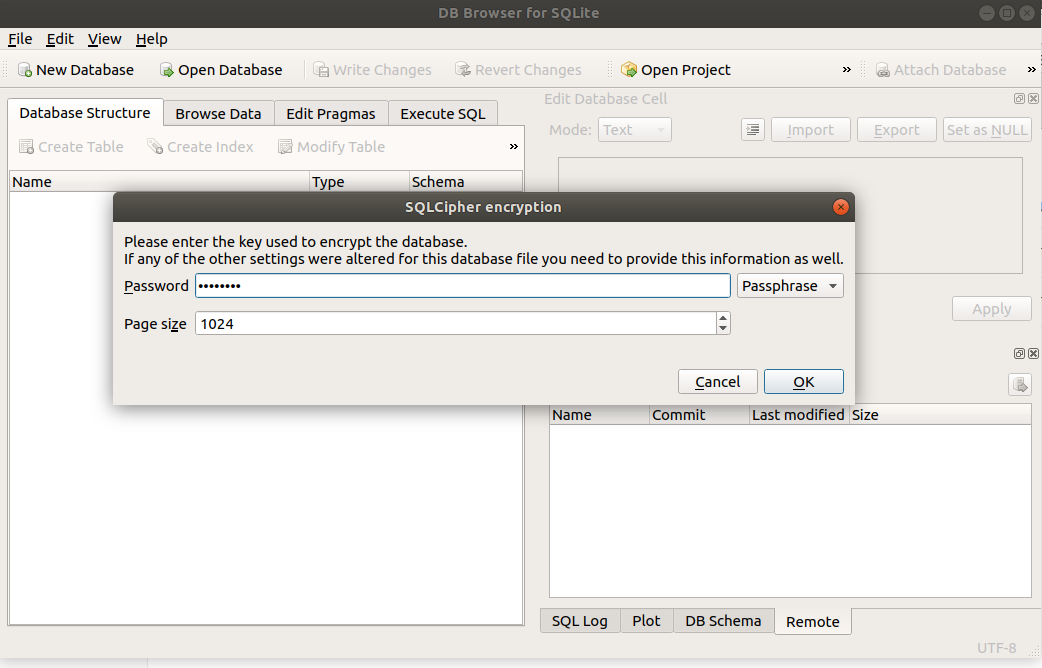Expand structure toolbar overflow after Modify Table
The height and width of the screenshot is (668, 1042).
click(514, 146)
